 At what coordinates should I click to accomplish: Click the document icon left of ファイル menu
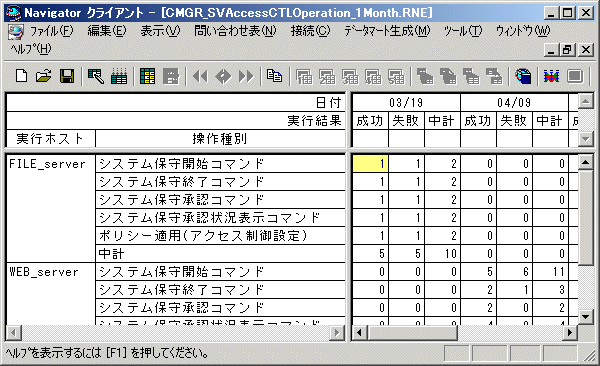click(x=16, y=31)
